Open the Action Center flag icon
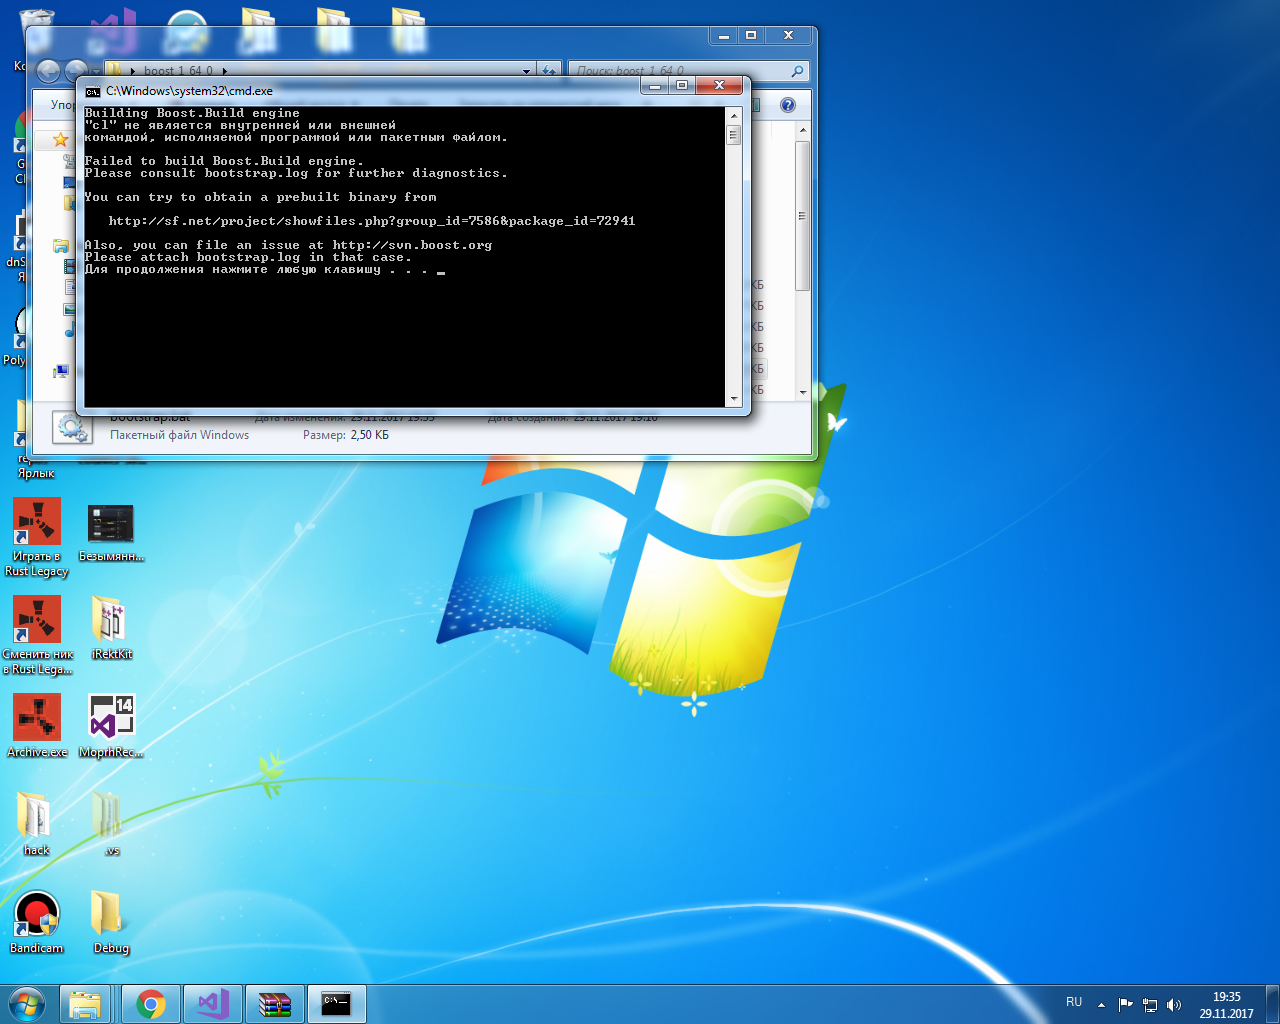The image size is (1280, 1024). (x=1125, y=1005)
